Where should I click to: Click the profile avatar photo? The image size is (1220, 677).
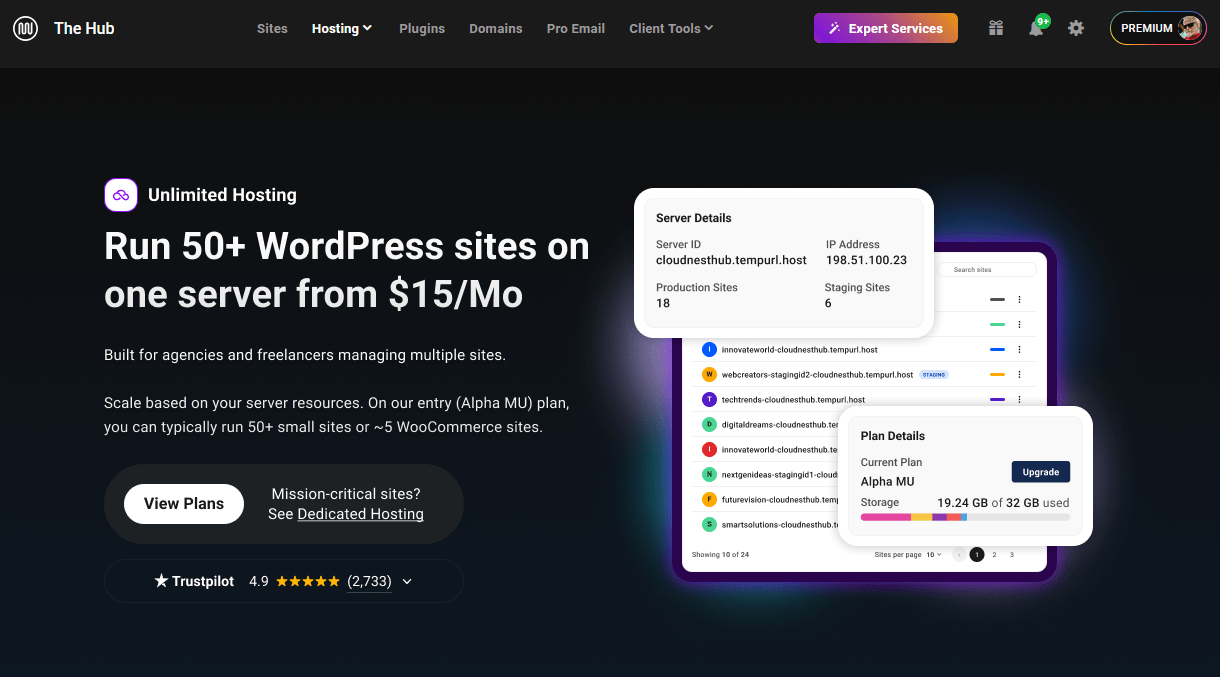point(1190,28)
